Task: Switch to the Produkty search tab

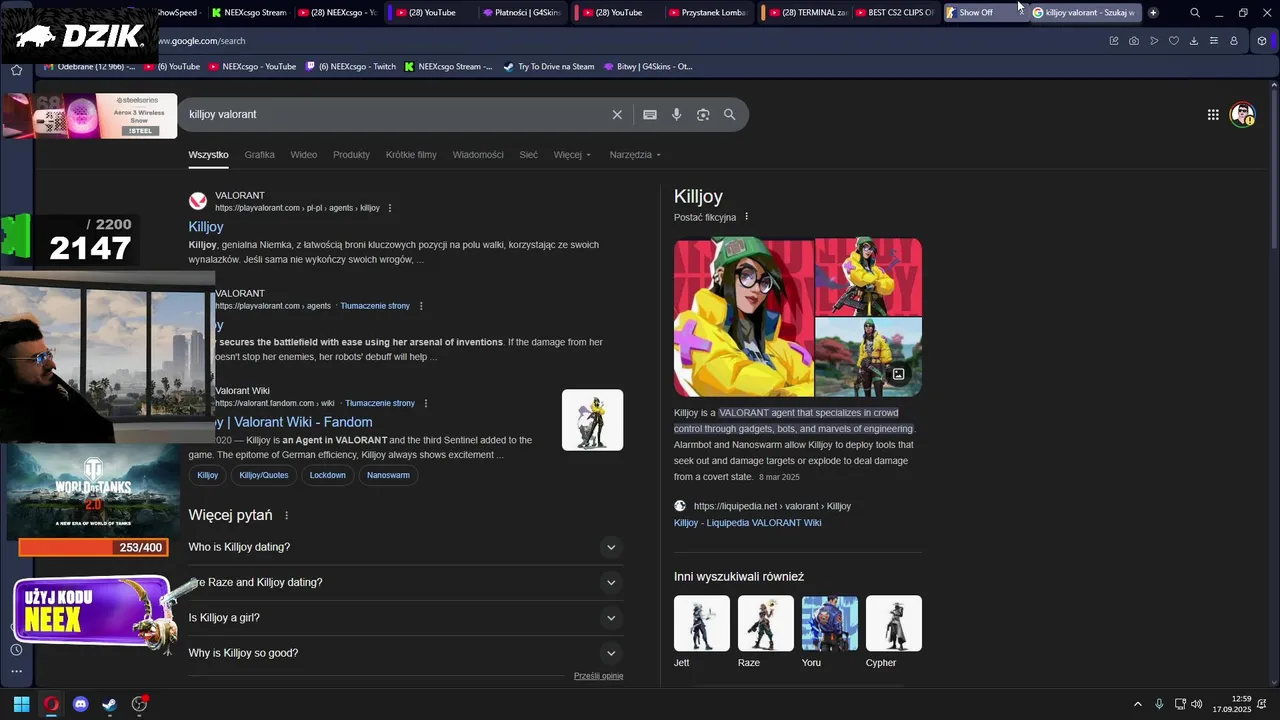Action: (x=351, y=155)
